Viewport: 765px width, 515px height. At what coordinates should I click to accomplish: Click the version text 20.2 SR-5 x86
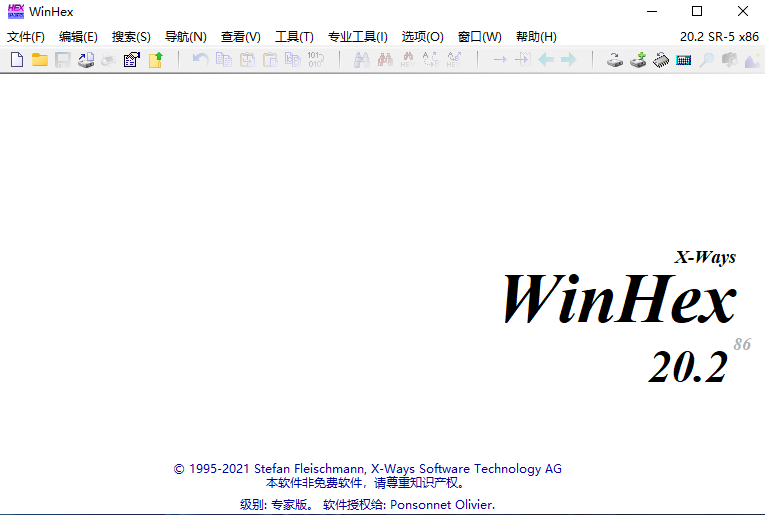719,37
